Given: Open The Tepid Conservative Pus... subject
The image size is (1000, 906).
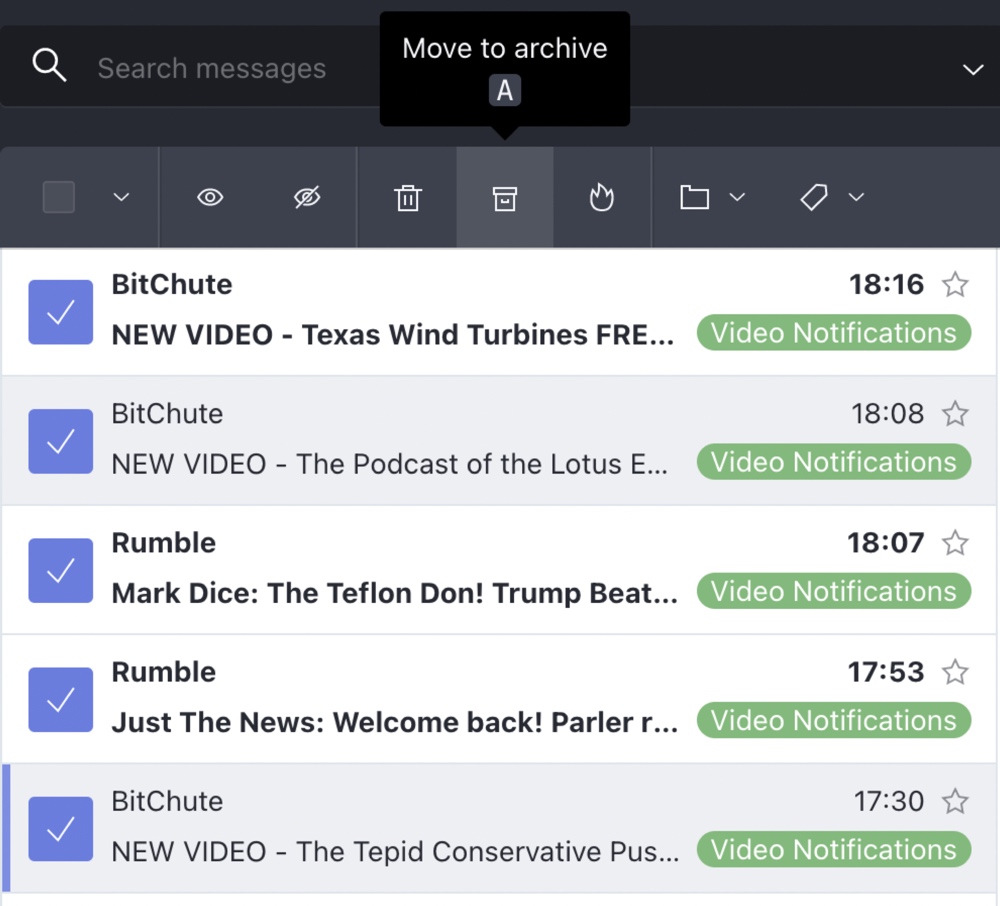Looking at the screenshot, I should click(x=395, y=852).
